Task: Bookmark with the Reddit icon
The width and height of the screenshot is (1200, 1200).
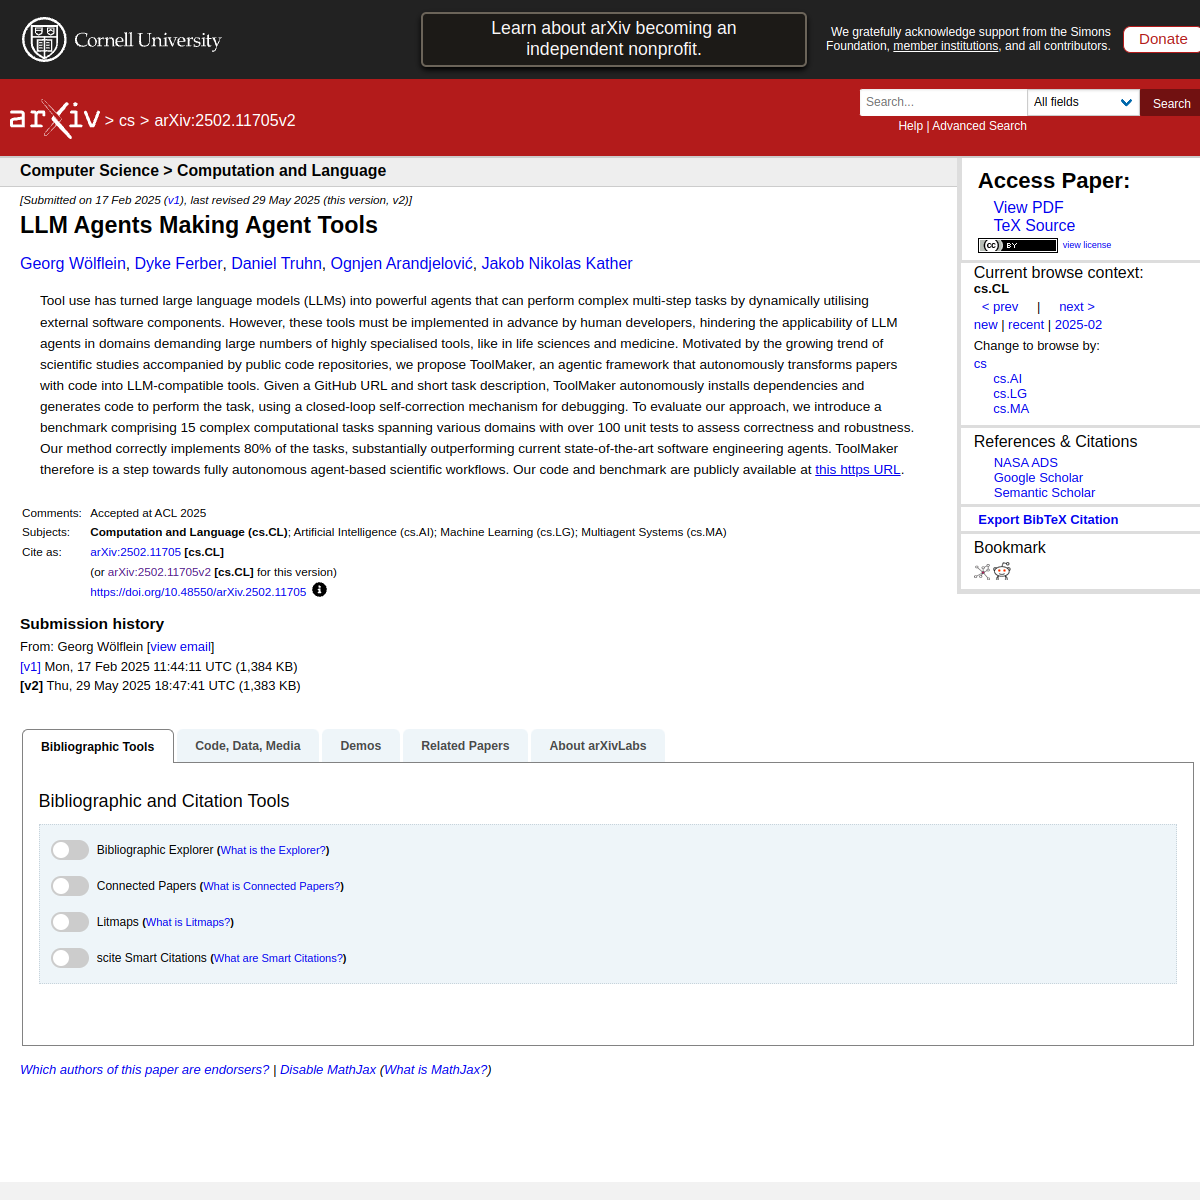Action: [x=1002, y=571]
